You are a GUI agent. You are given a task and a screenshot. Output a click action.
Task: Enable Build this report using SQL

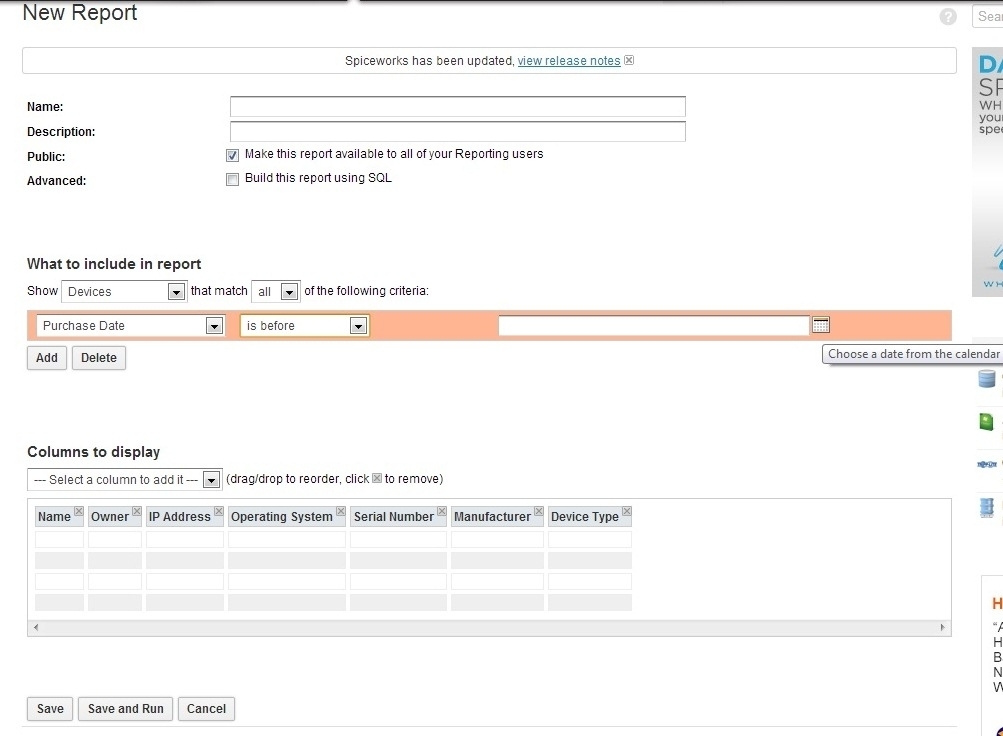click(232, 178)
